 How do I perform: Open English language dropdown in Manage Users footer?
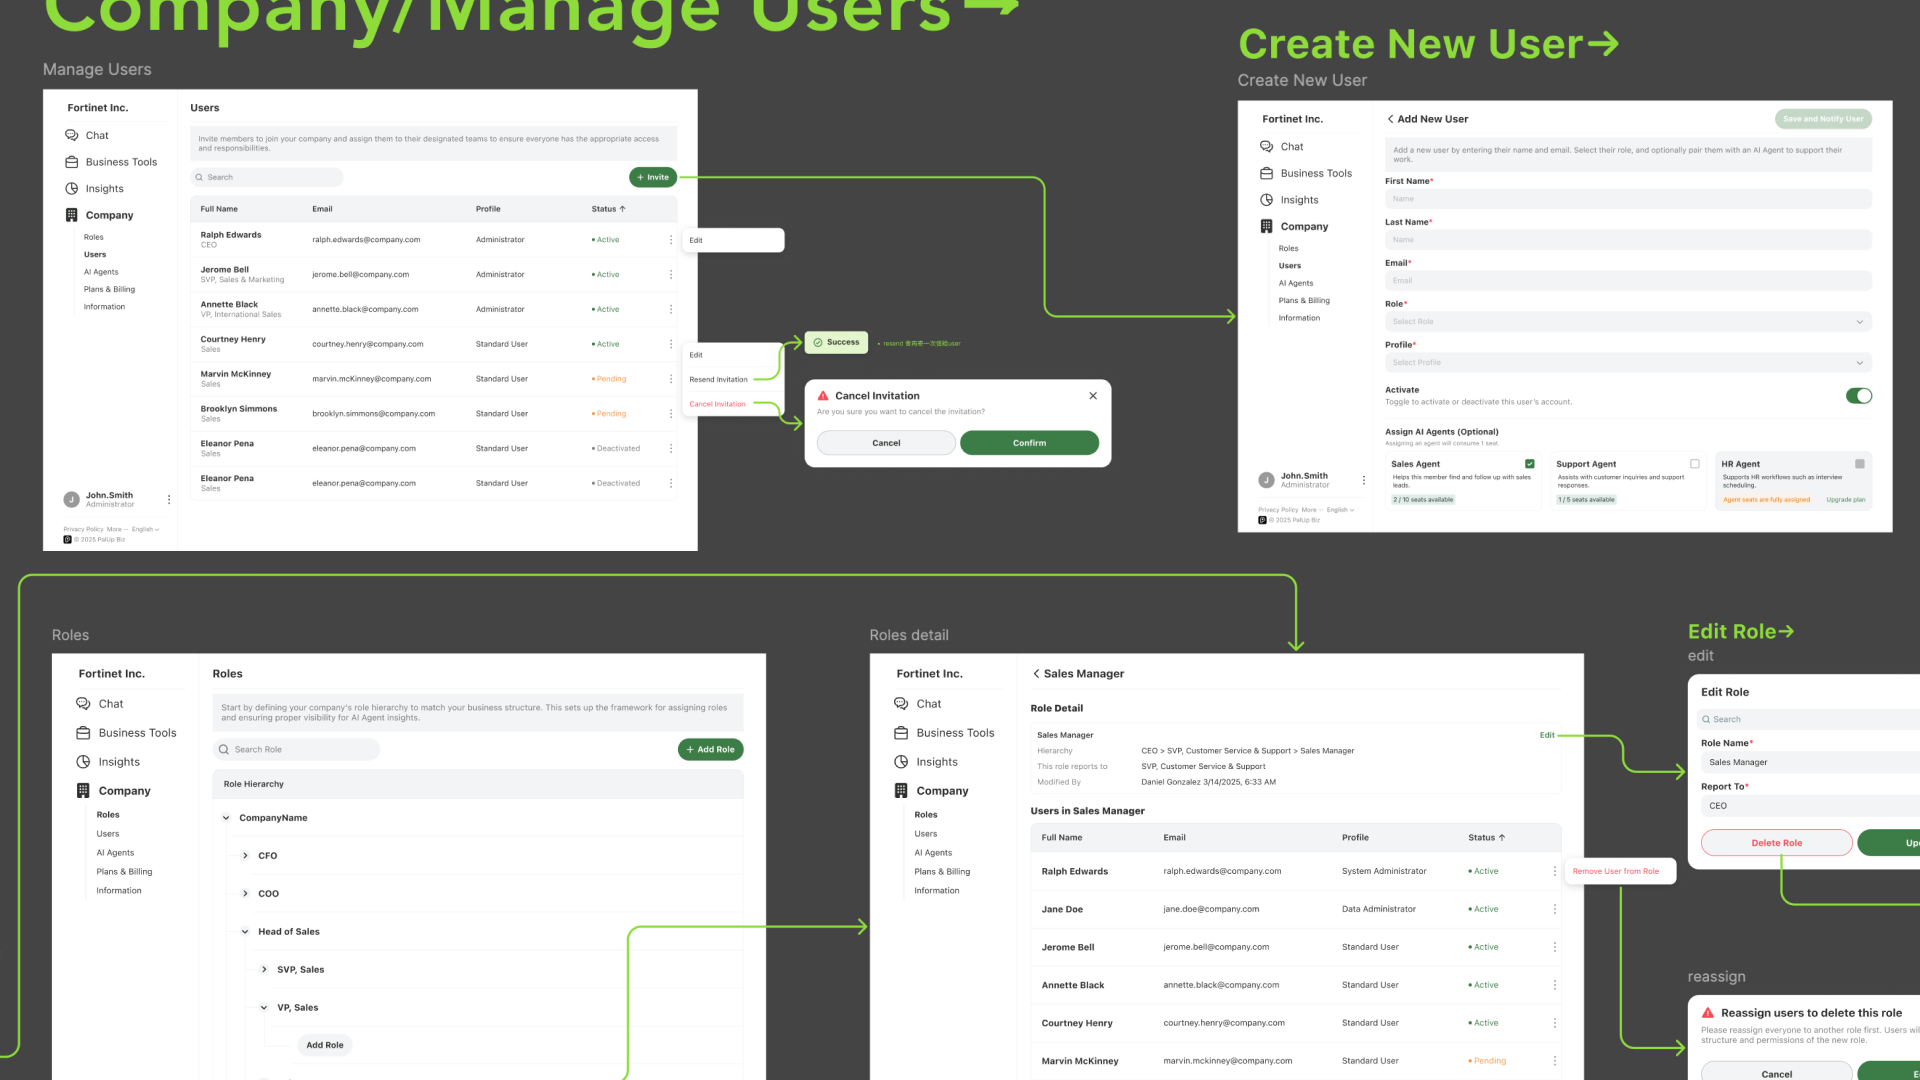(x=145, y=530)
